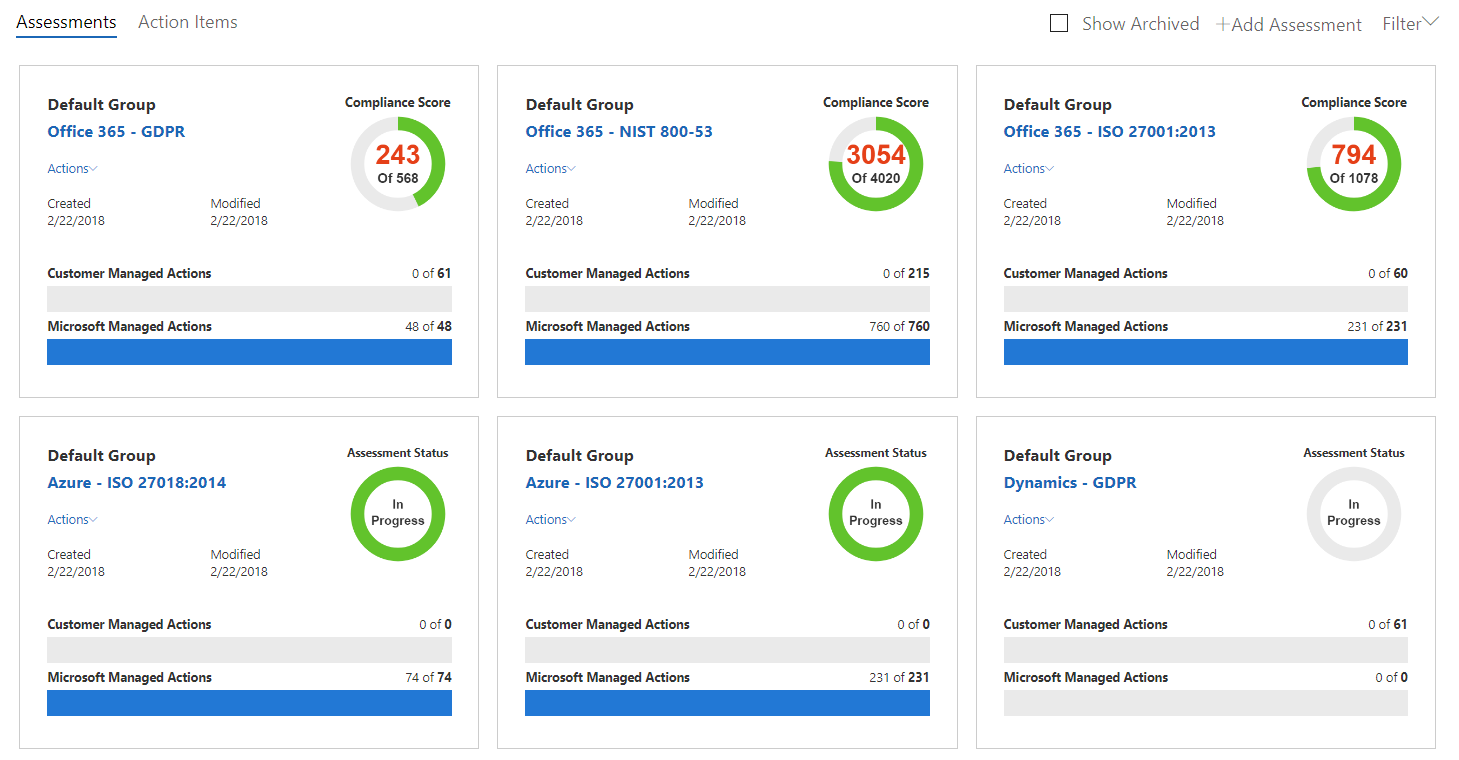Click the 243 of 568 compliance score donut
Screen dimensions: 1459x760
click(x=398, y=164)
